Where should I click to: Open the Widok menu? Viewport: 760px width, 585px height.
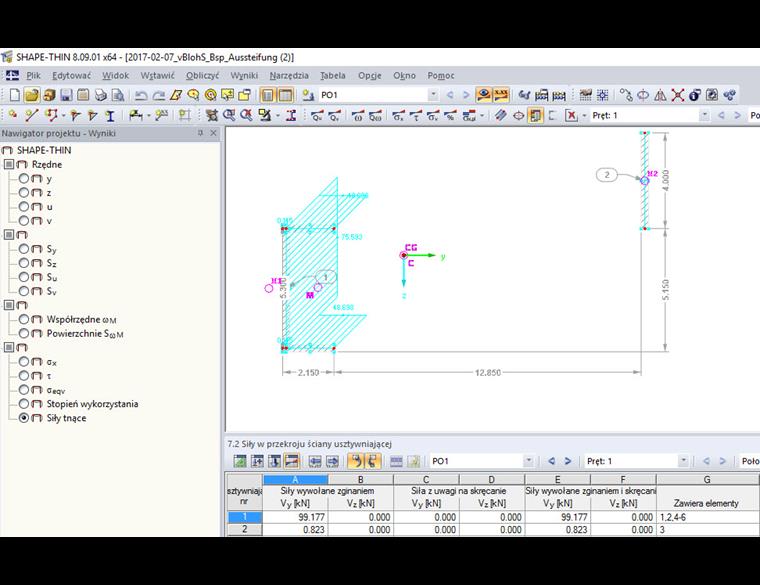pos(115,76)
